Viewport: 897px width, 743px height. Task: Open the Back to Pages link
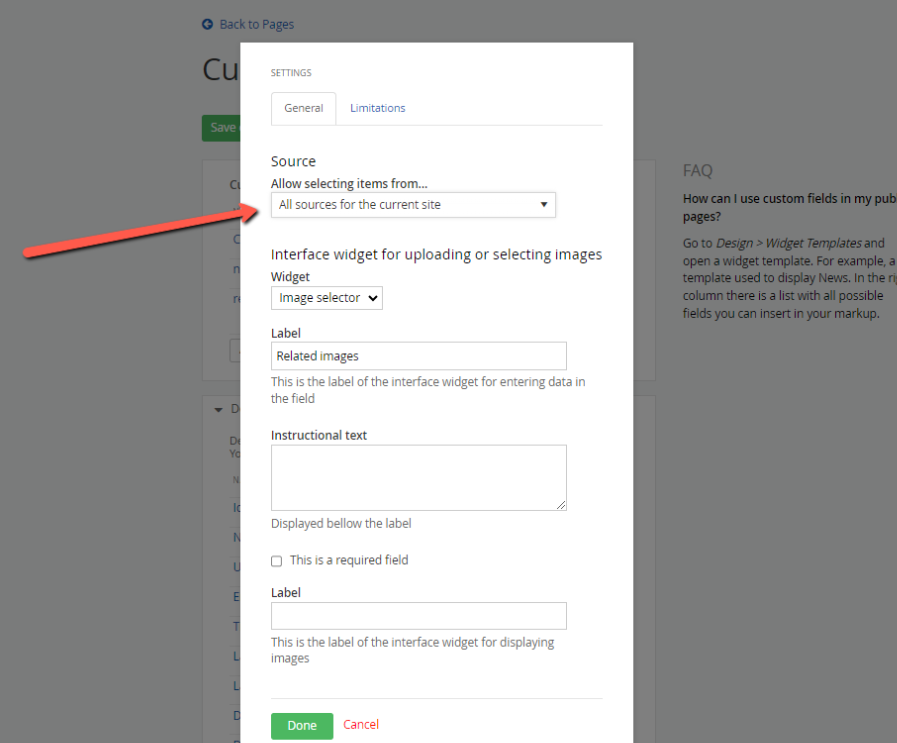[x=256, y=24]
